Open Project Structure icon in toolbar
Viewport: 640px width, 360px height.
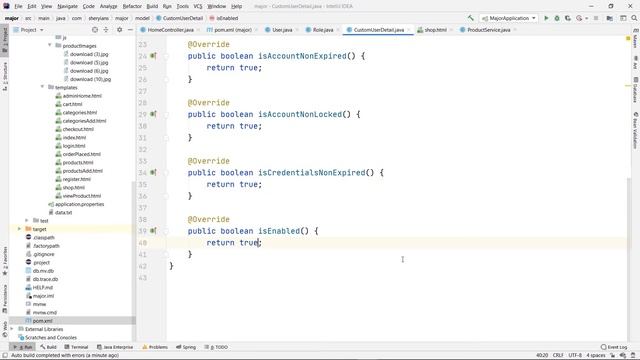(x=609, y=18)
